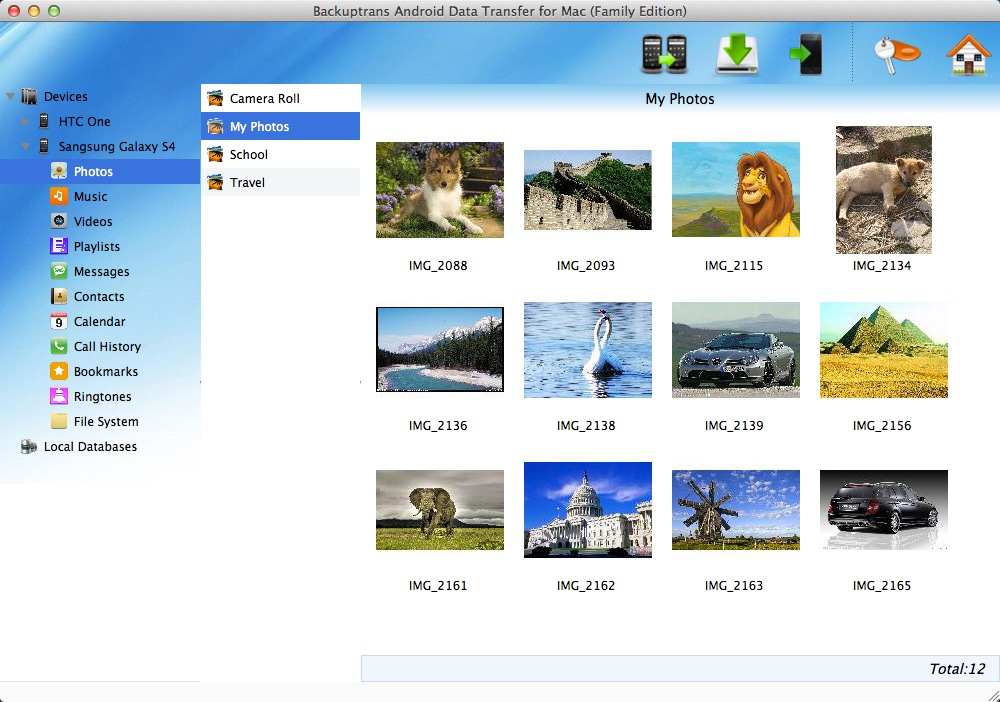The height and width of the screenshot is (702, 1000).
Task: Click the Total:12 status text
Action: tap(957, 669)
